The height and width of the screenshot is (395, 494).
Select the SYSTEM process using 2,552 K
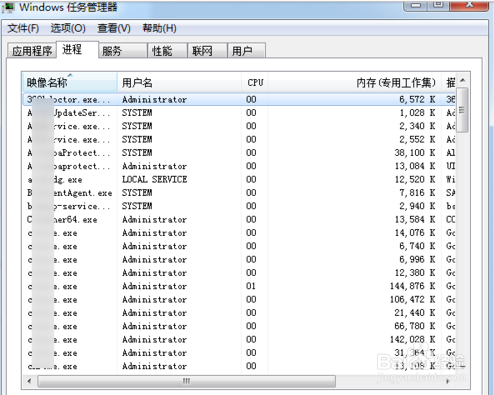pyautogui.click(x=239, y=139)
